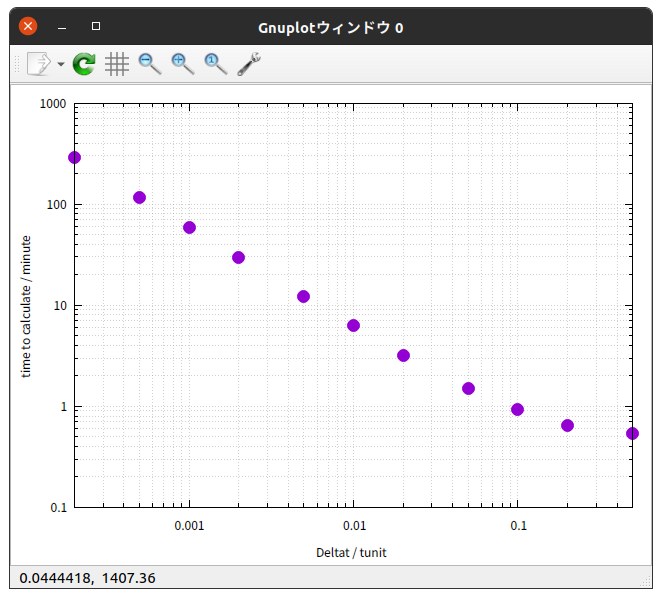Click the window resize grip in corner
Viewport: 662px width, 598px height.
[646, 582]
